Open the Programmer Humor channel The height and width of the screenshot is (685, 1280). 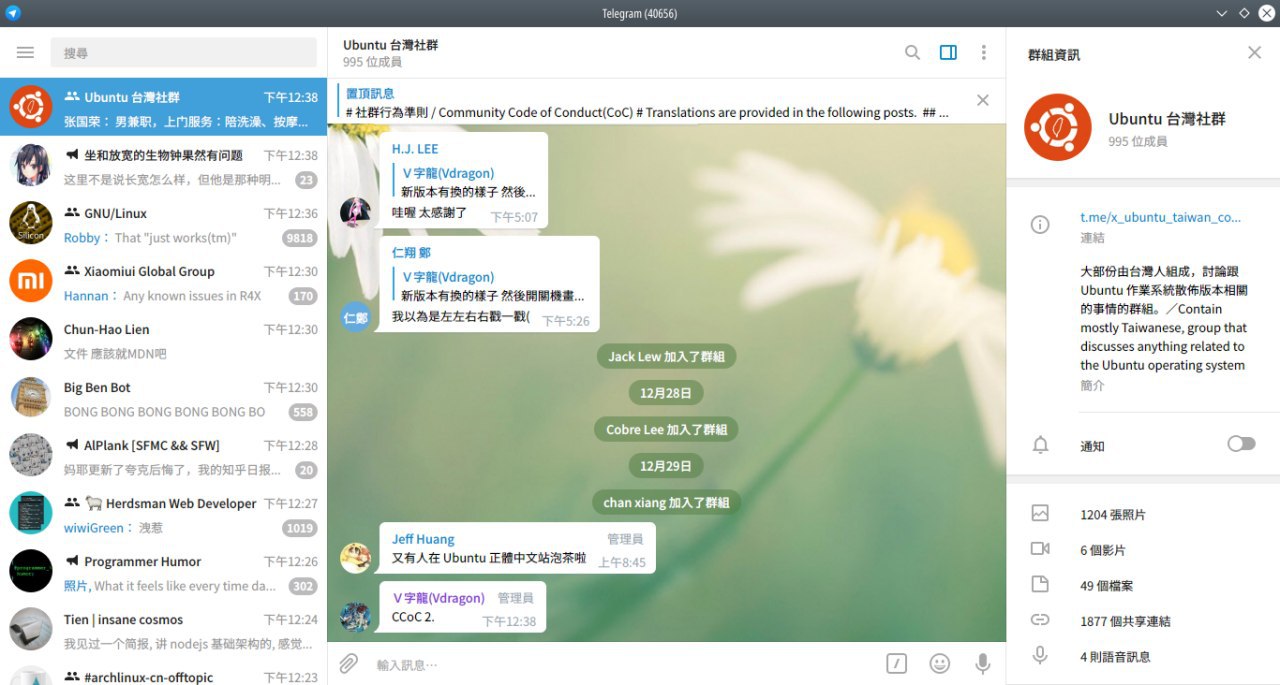pyautogui.click(x=163, y=571)
